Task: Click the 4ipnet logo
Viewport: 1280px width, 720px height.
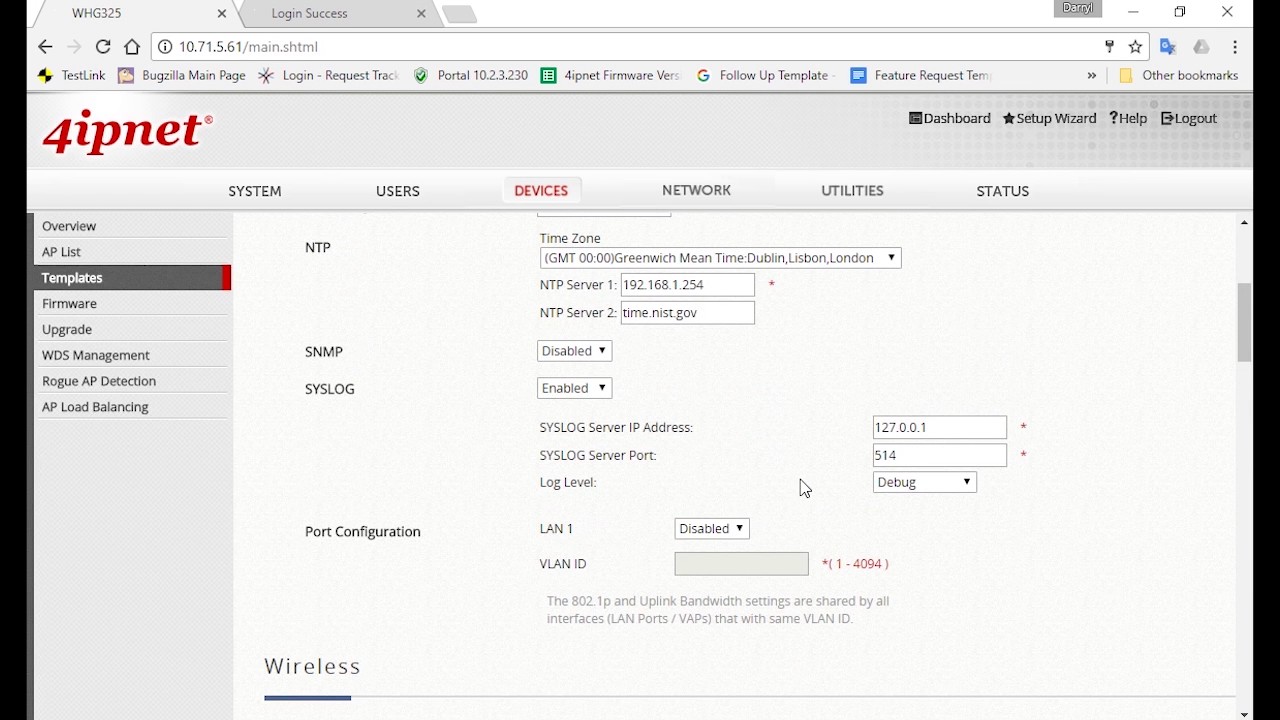Action: (x=127, y=131)
